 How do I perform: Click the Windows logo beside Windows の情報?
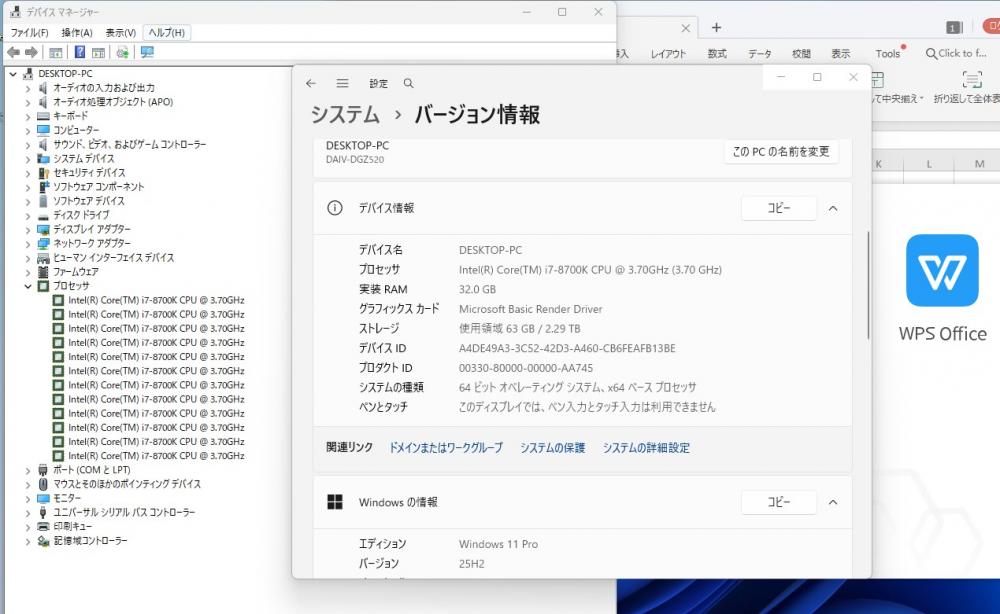click(335, 502)
